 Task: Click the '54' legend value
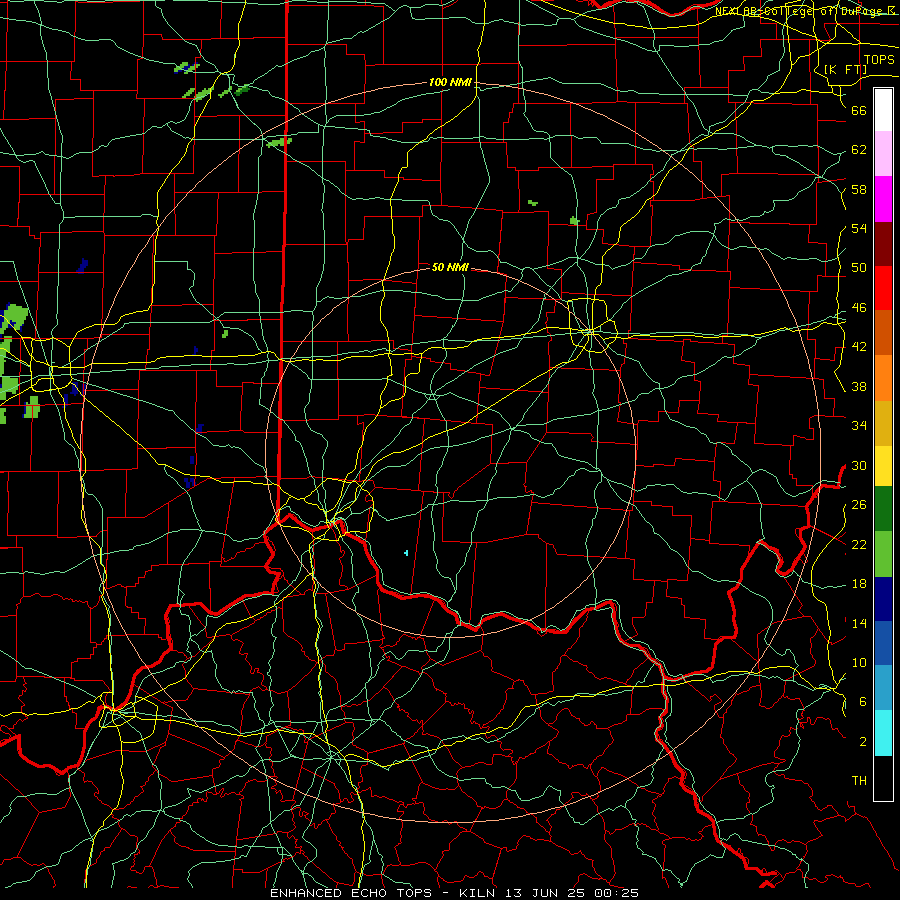pos(859,228)
